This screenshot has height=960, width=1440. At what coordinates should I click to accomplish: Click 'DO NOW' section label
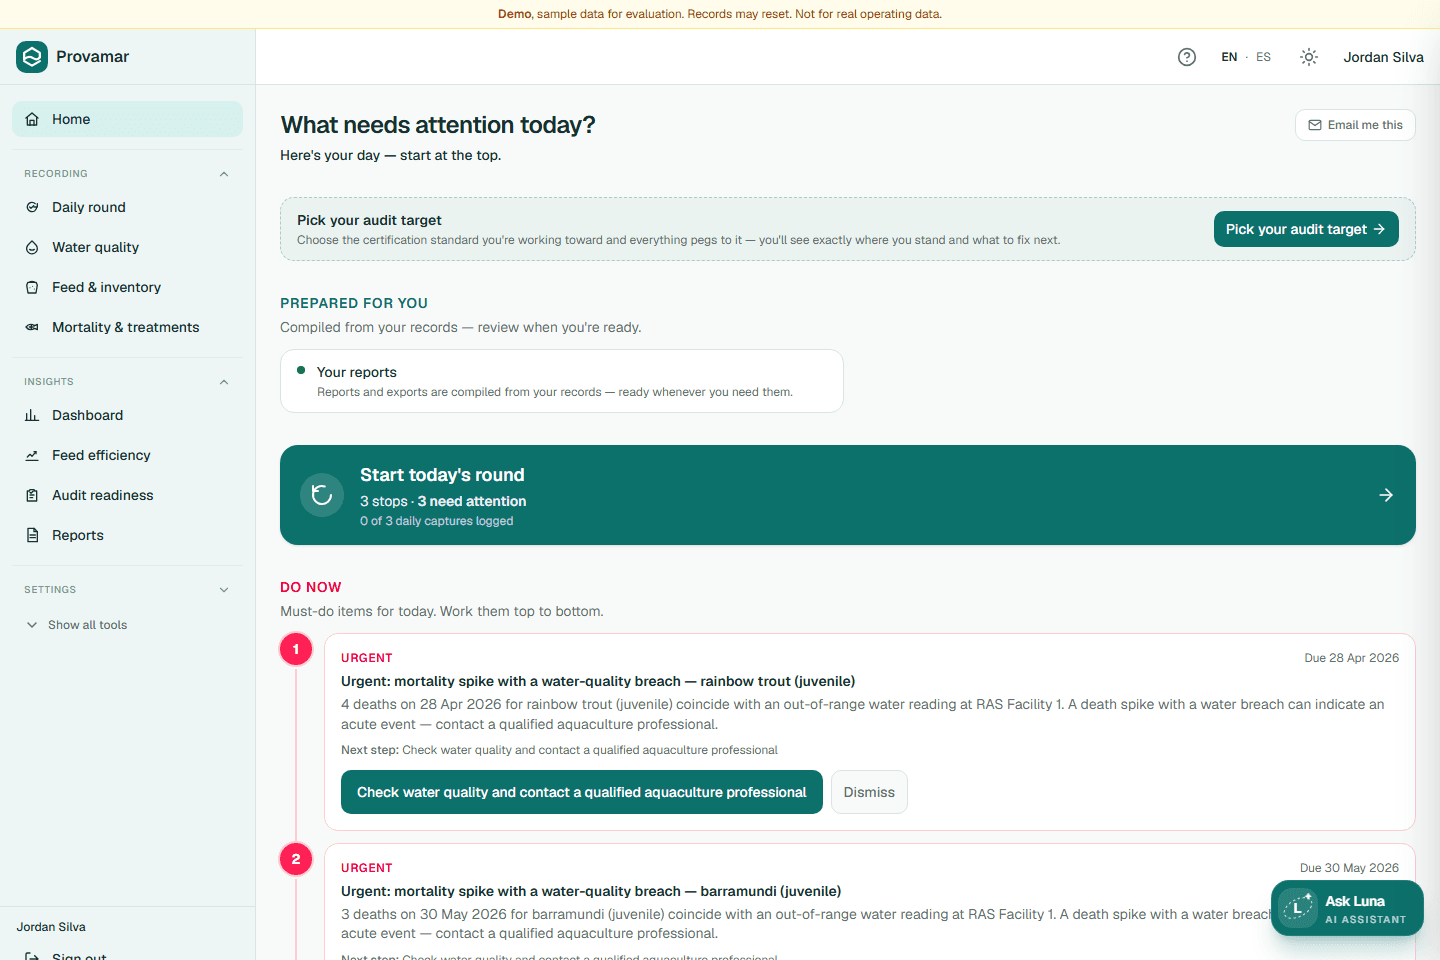(311, 587)
